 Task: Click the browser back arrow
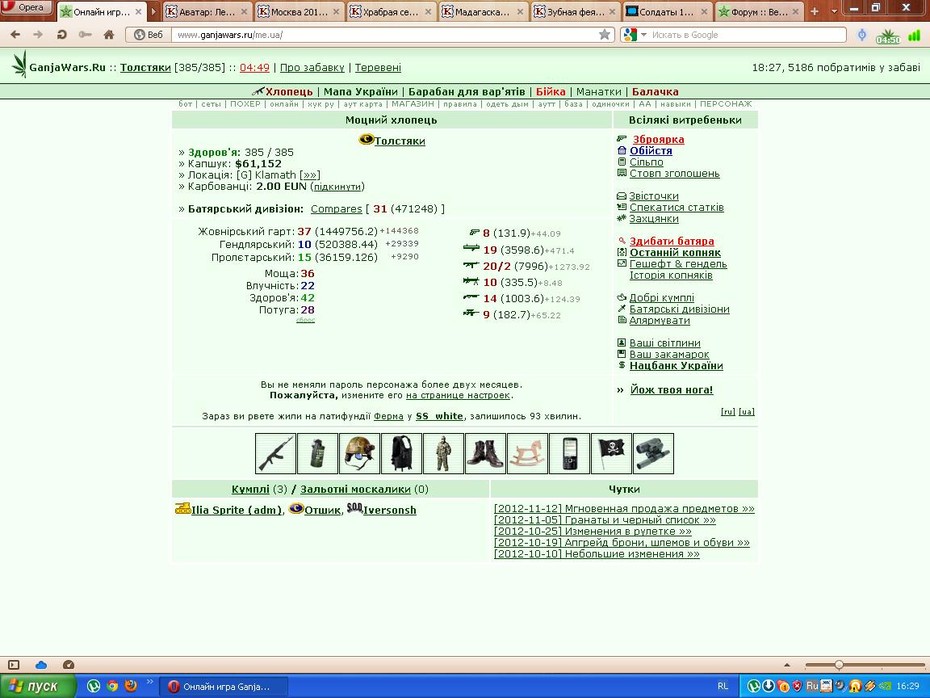click(15, 35)
